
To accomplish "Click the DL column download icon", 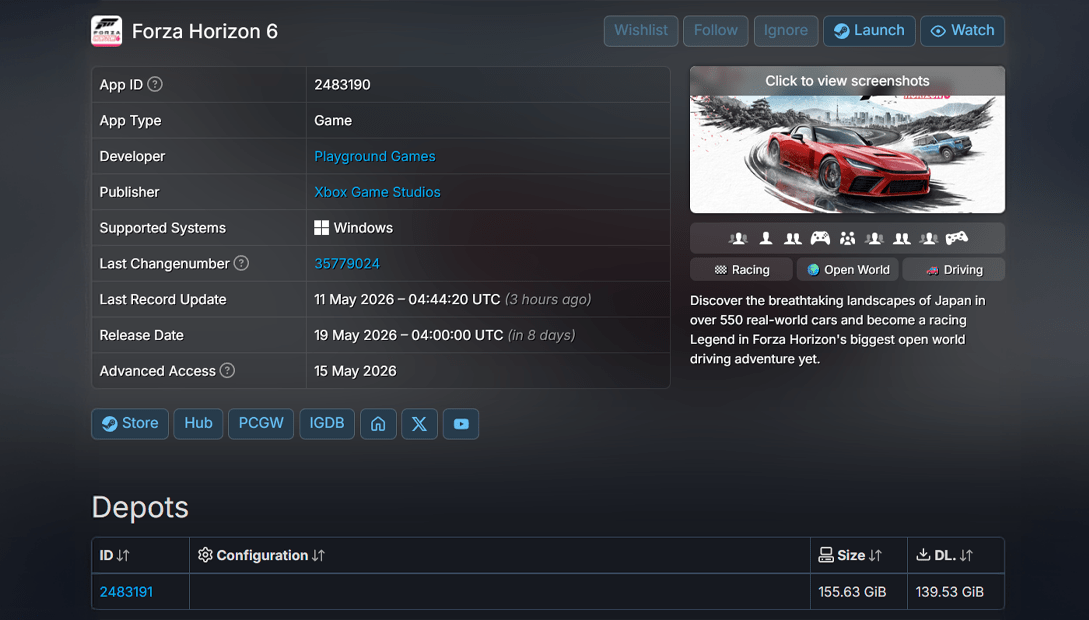I will click(923, 555).
